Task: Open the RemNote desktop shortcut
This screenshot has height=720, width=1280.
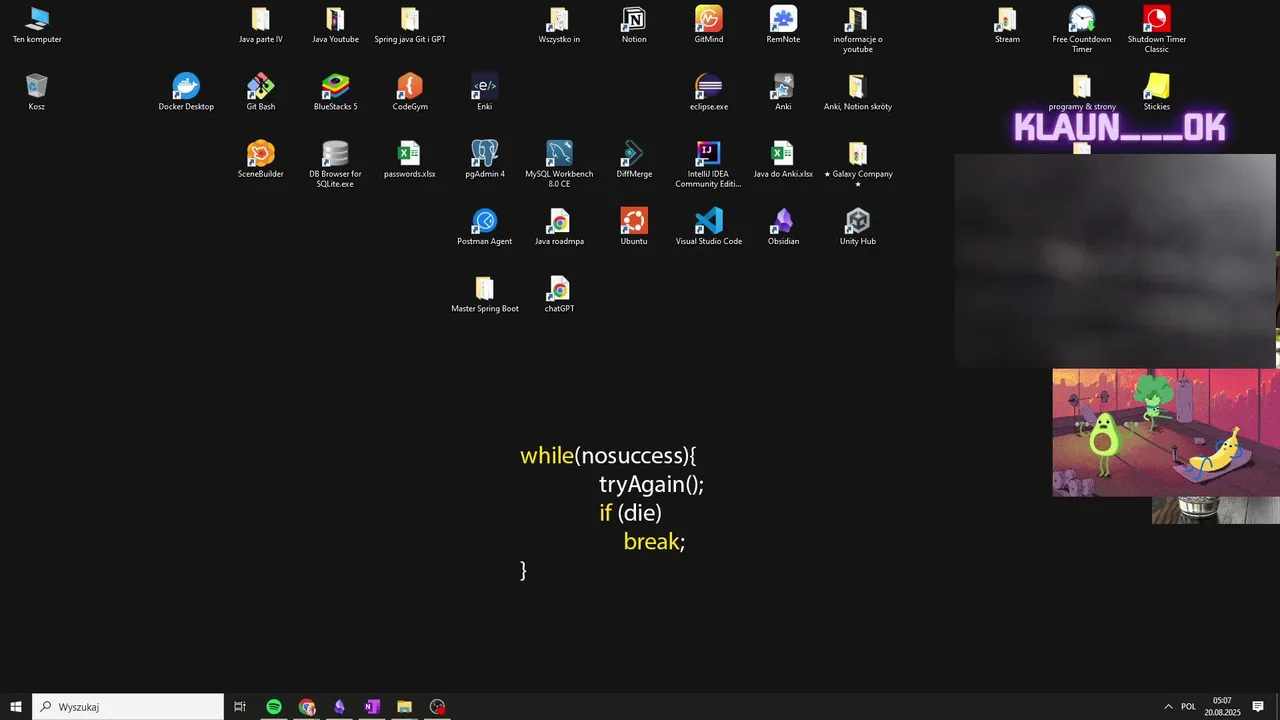Action: (783, 26)
